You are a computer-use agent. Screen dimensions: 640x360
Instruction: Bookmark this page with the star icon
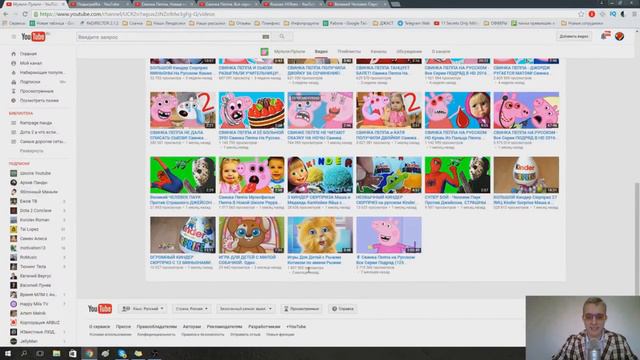click(x=581, y=14)
